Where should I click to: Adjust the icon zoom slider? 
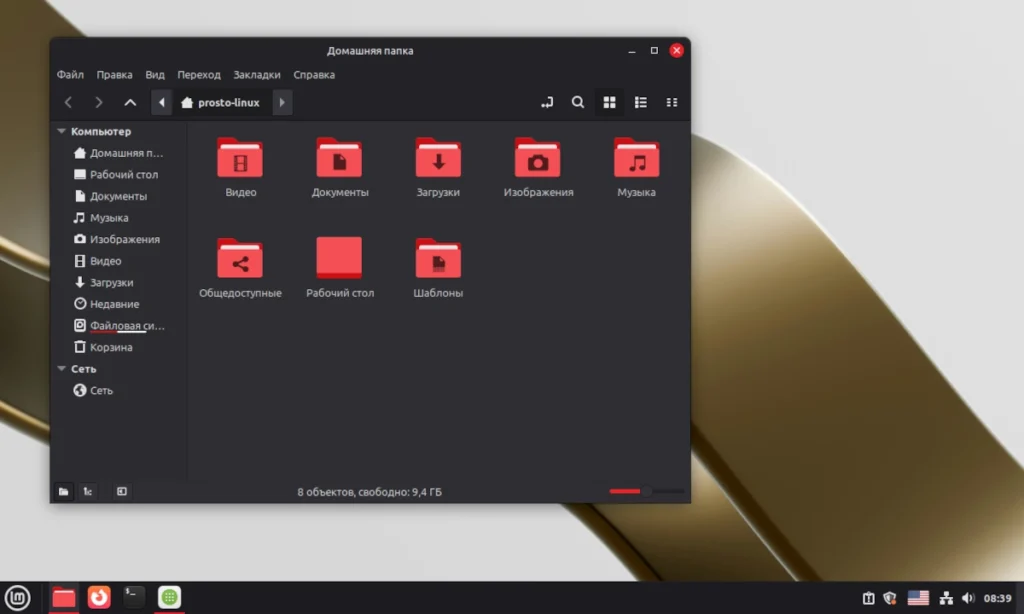tap(647, 491)
